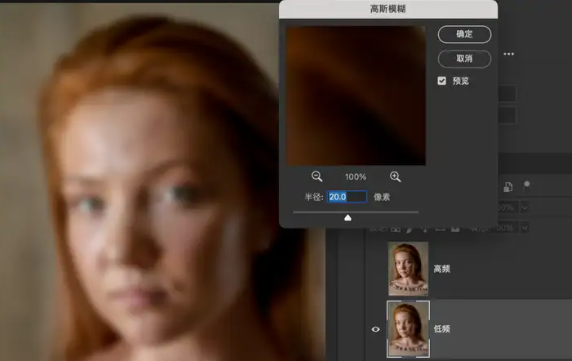Image resolution: width=572 pixels, height=361 pixels.
Task: Click the 半径 radius input field
Action: pos(347,197)
